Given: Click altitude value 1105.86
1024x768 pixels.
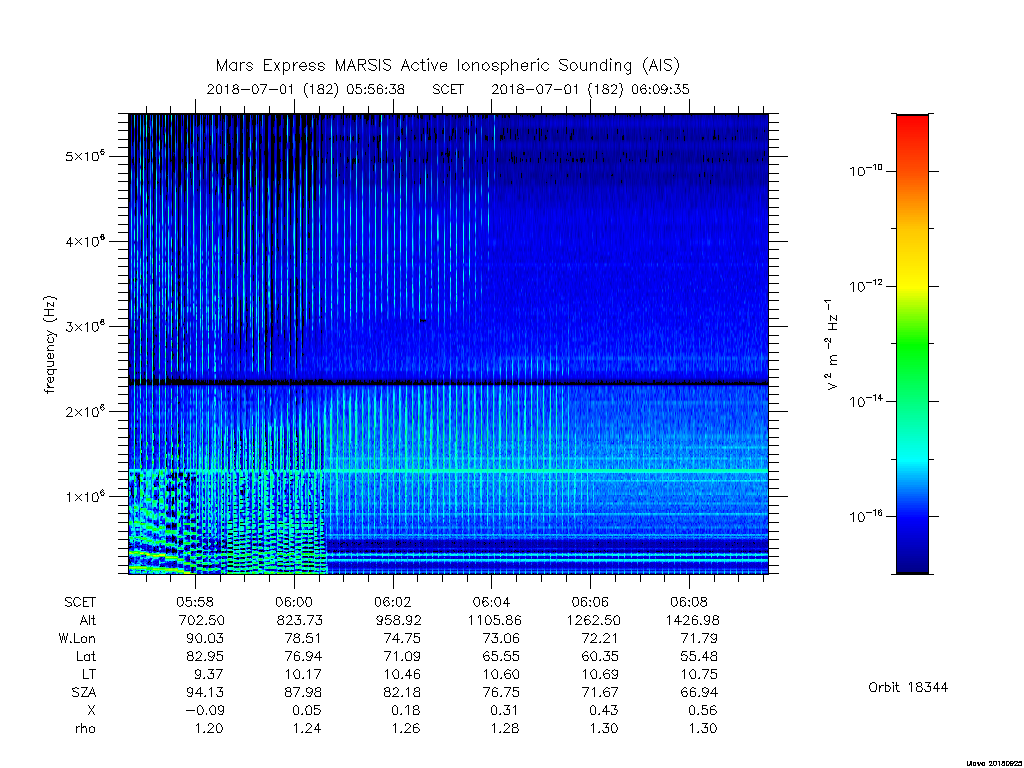Looking at the screenshot, I should point(494,620).
